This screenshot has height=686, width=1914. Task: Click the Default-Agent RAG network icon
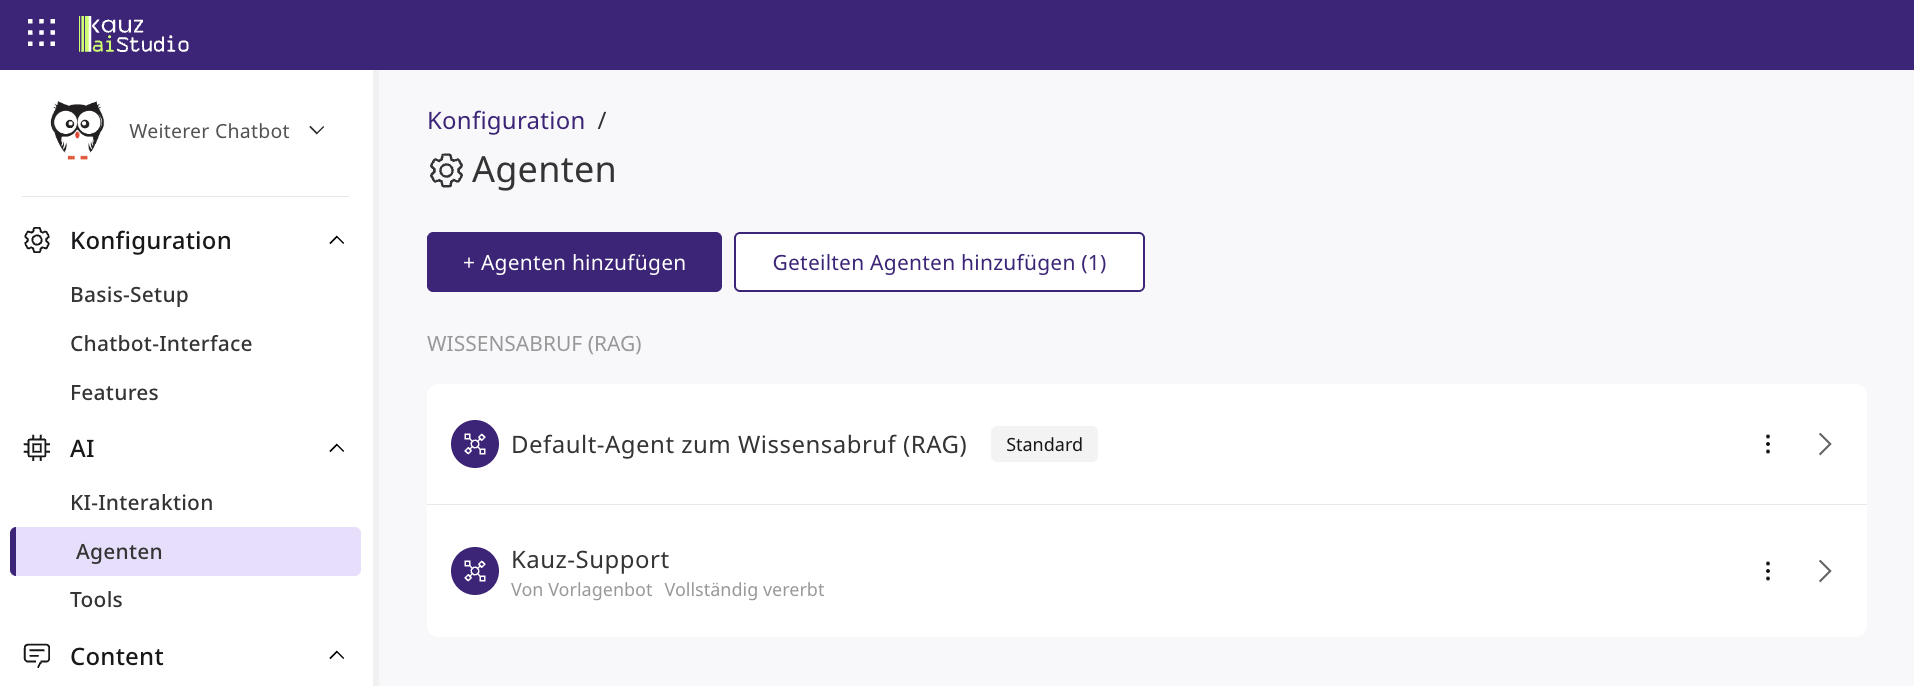click(x=475, y=444)
